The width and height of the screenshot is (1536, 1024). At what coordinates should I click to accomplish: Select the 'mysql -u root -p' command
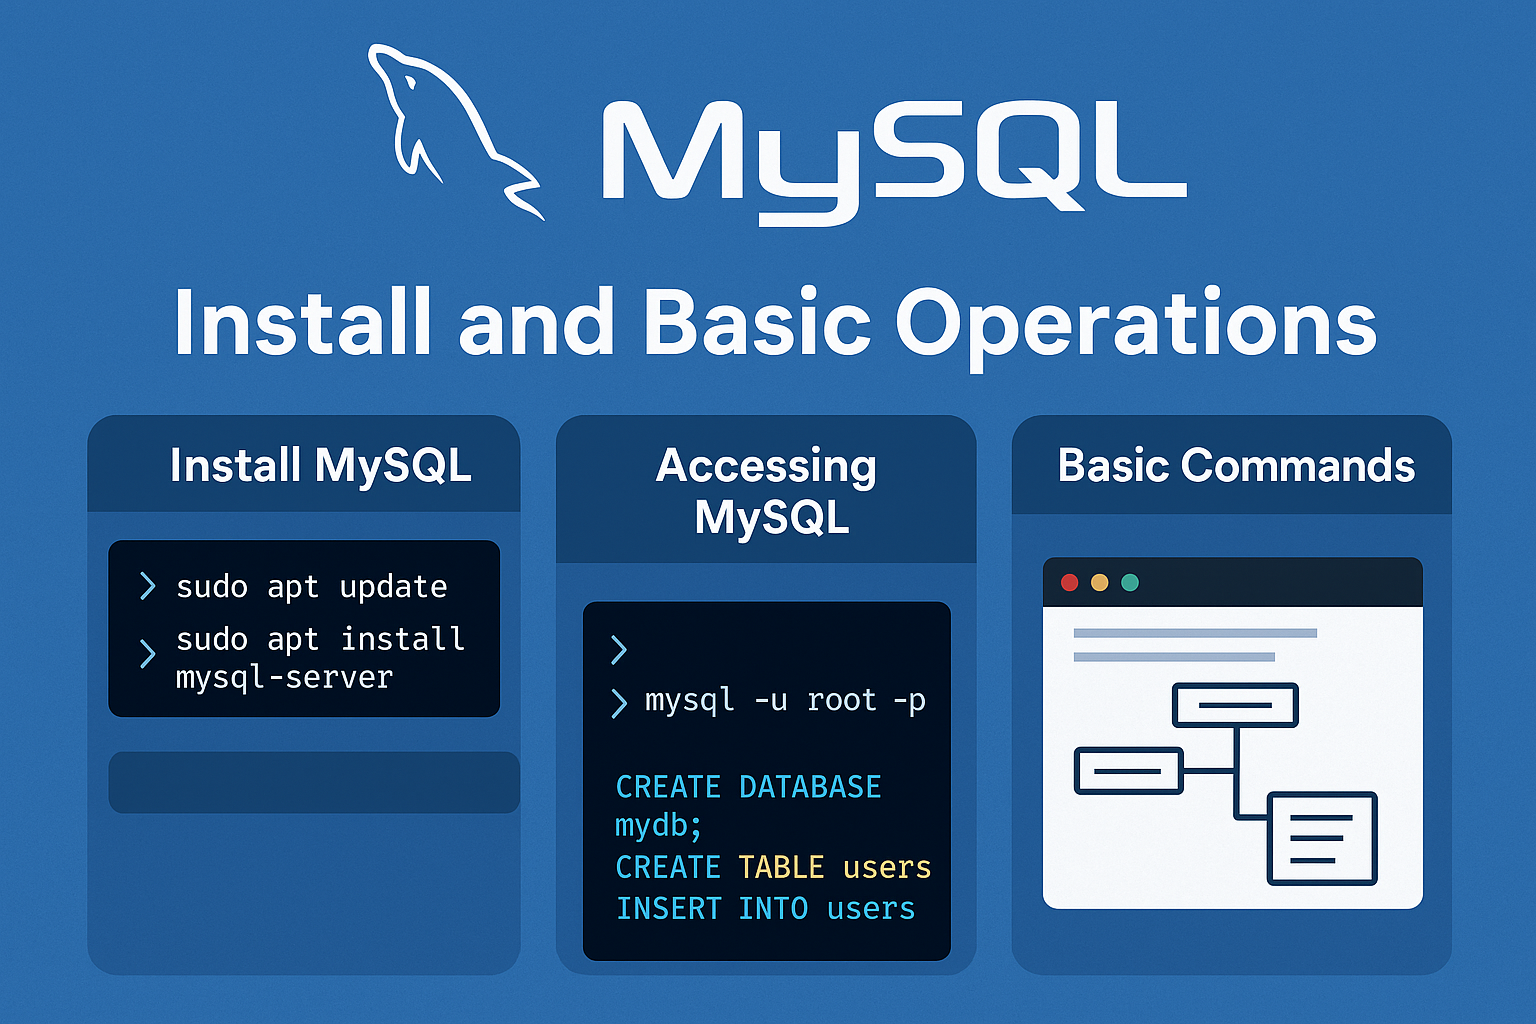coord(785,701)
